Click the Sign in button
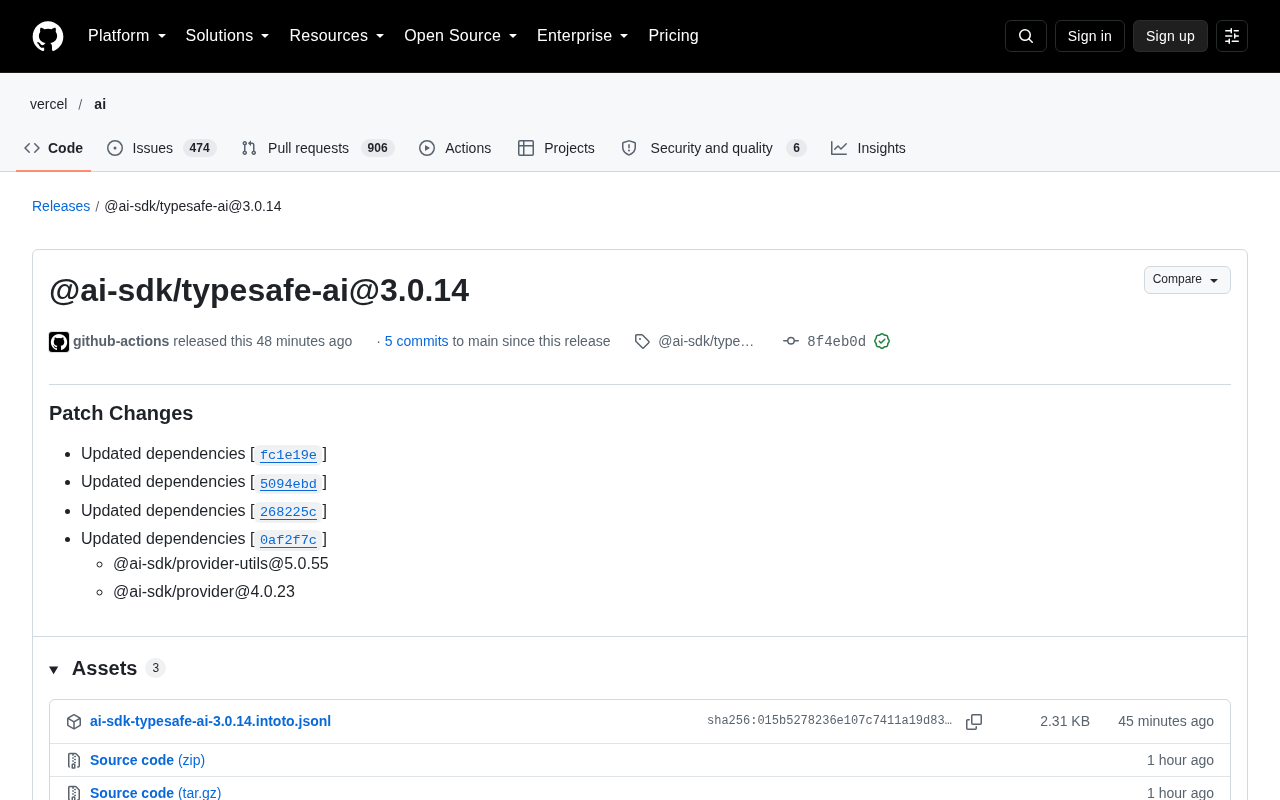This screenshot has height=800, width=1280. tap(1090, 36)
